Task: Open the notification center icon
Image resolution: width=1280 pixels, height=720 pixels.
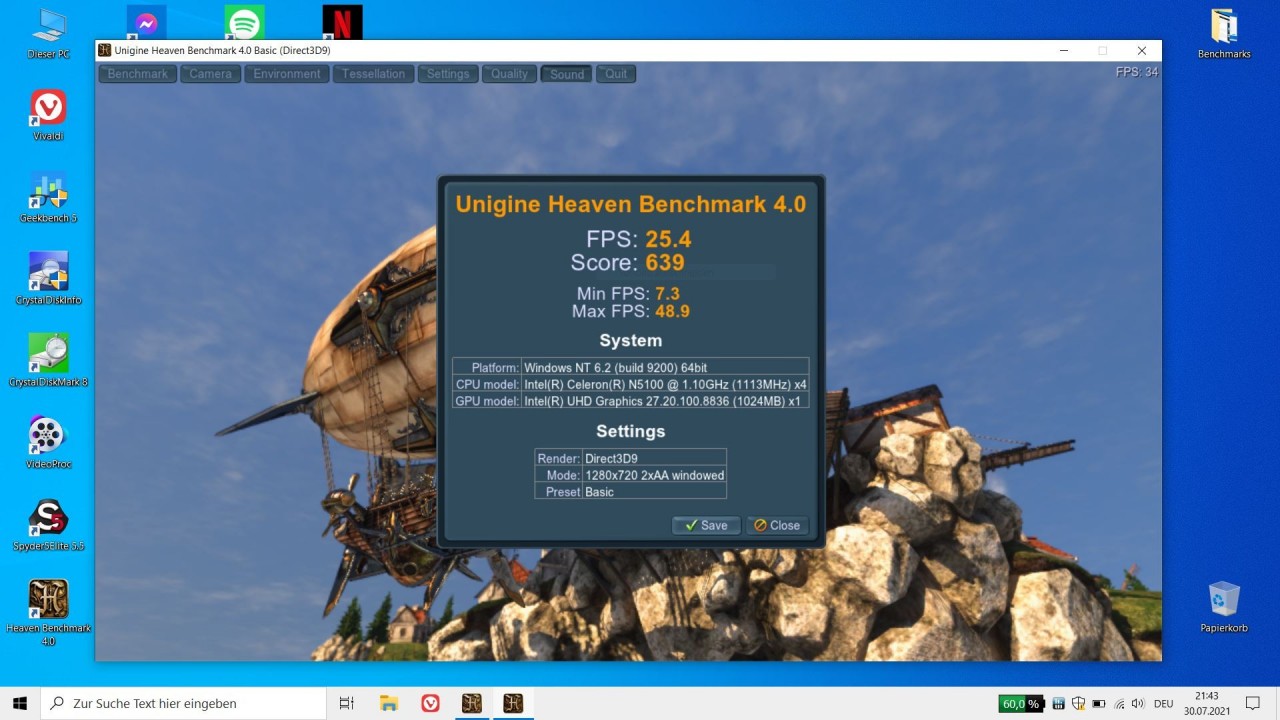Action: click(1253, 703)
